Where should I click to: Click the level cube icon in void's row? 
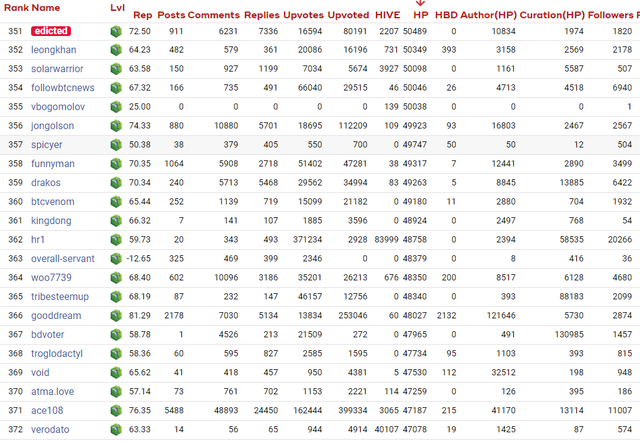pos(116,372)
